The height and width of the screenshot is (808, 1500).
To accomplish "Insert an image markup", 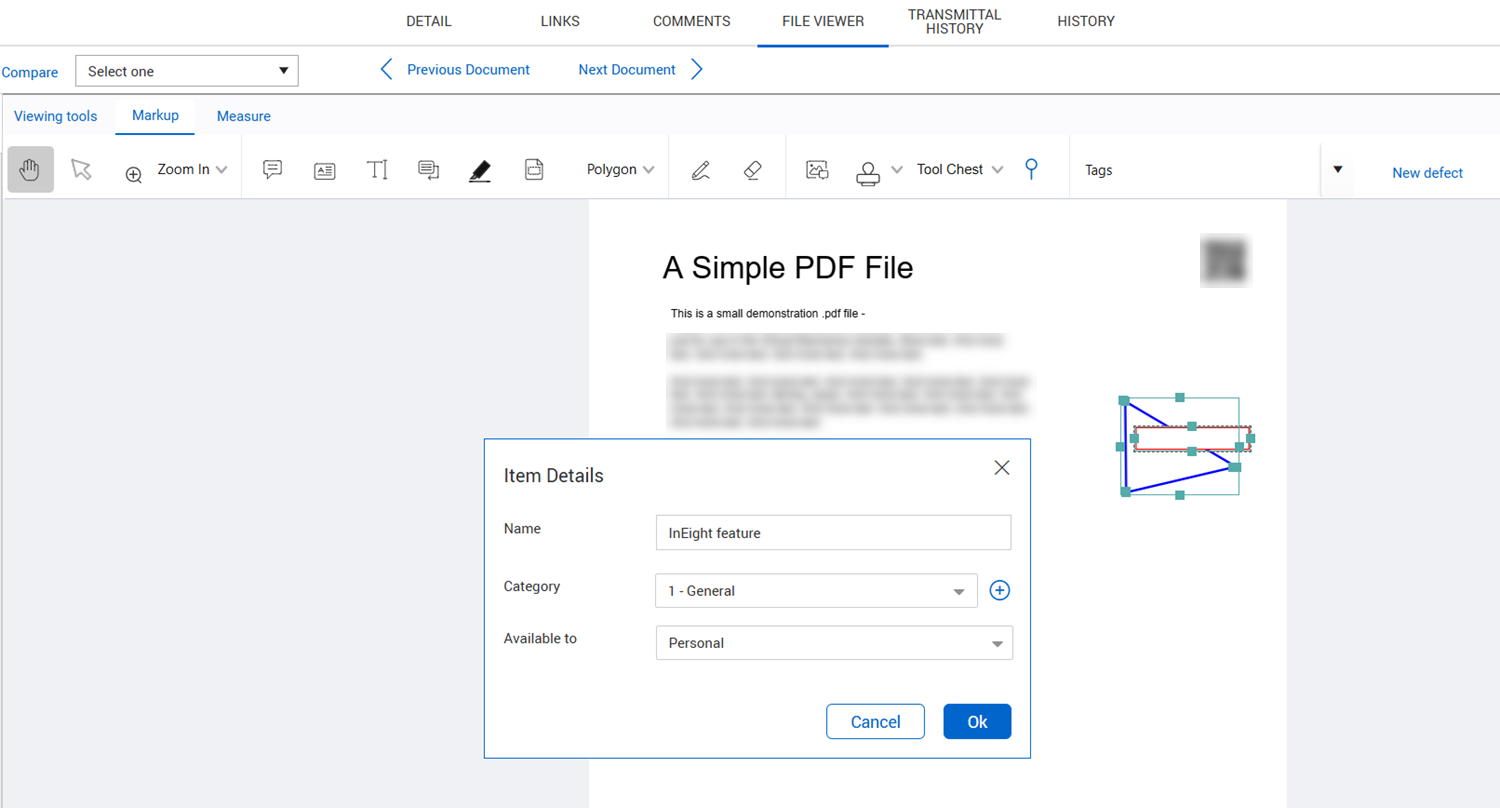I will (817, 170).
